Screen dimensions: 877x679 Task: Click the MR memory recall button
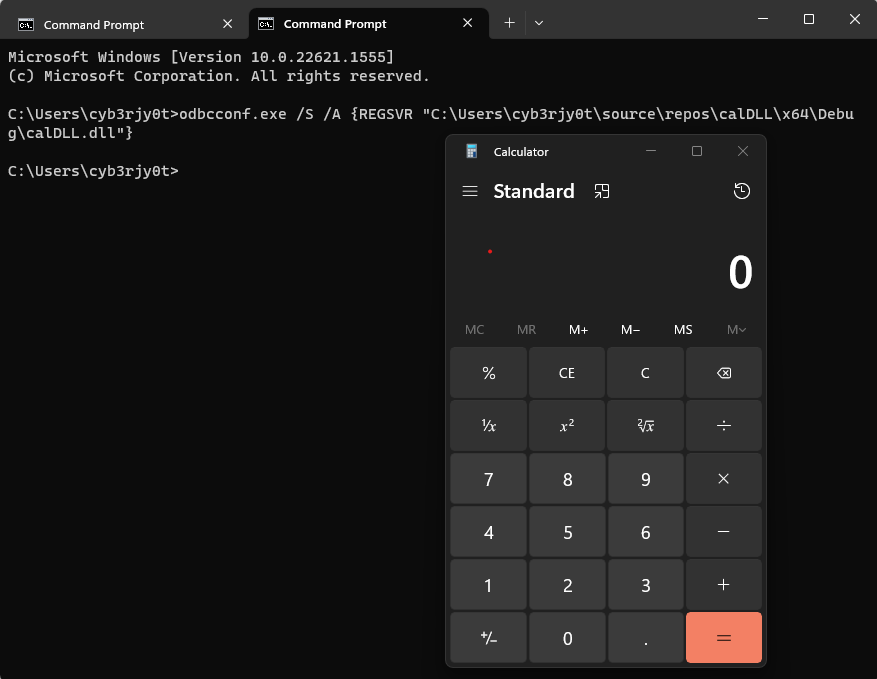tap(526, 329)
